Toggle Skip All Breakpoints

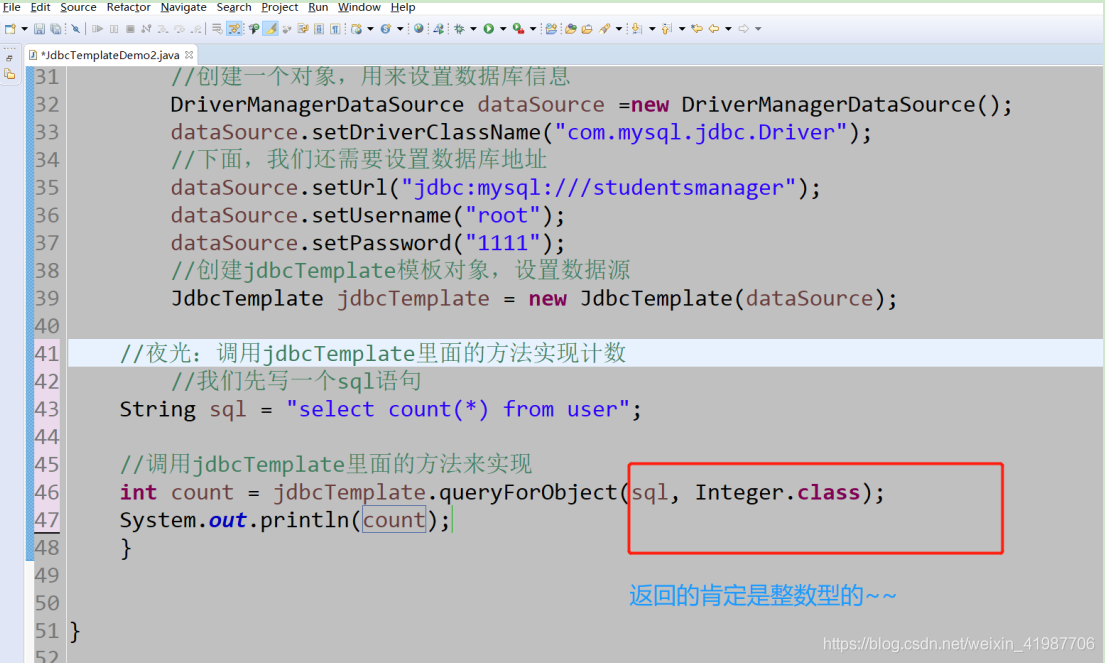pos(75,29)
